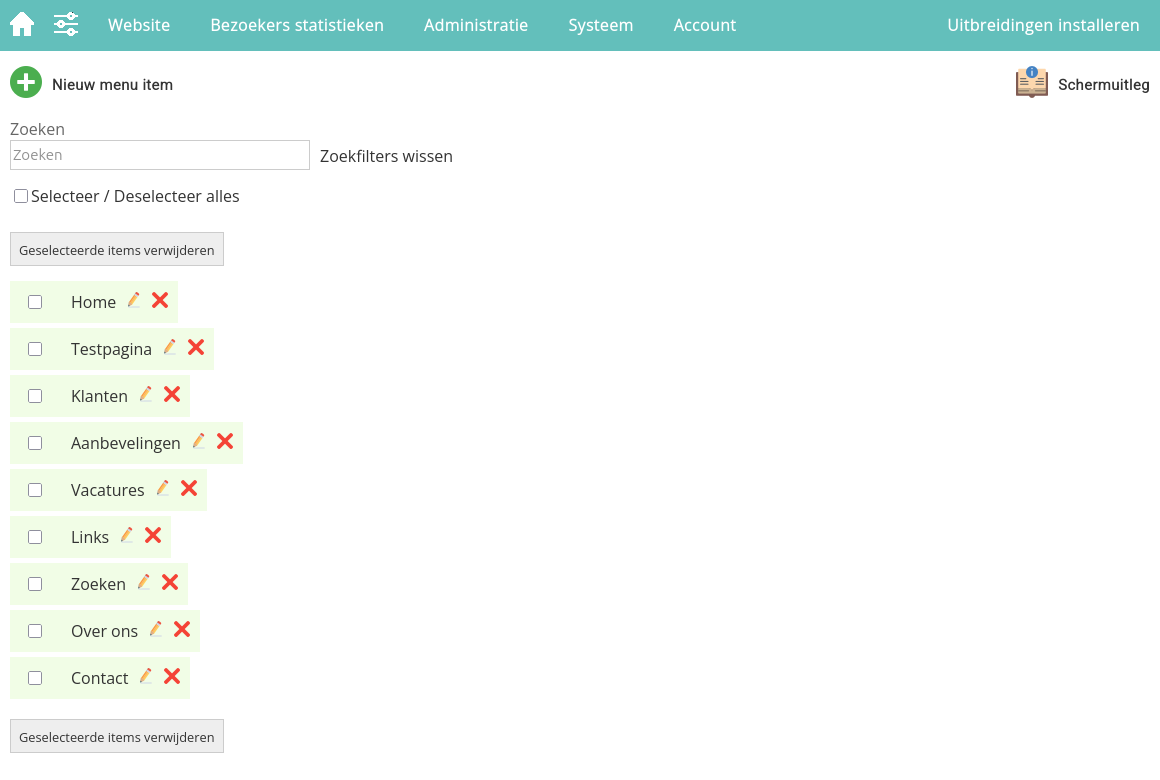Edit the Klanten menu item

pos(146,394)
